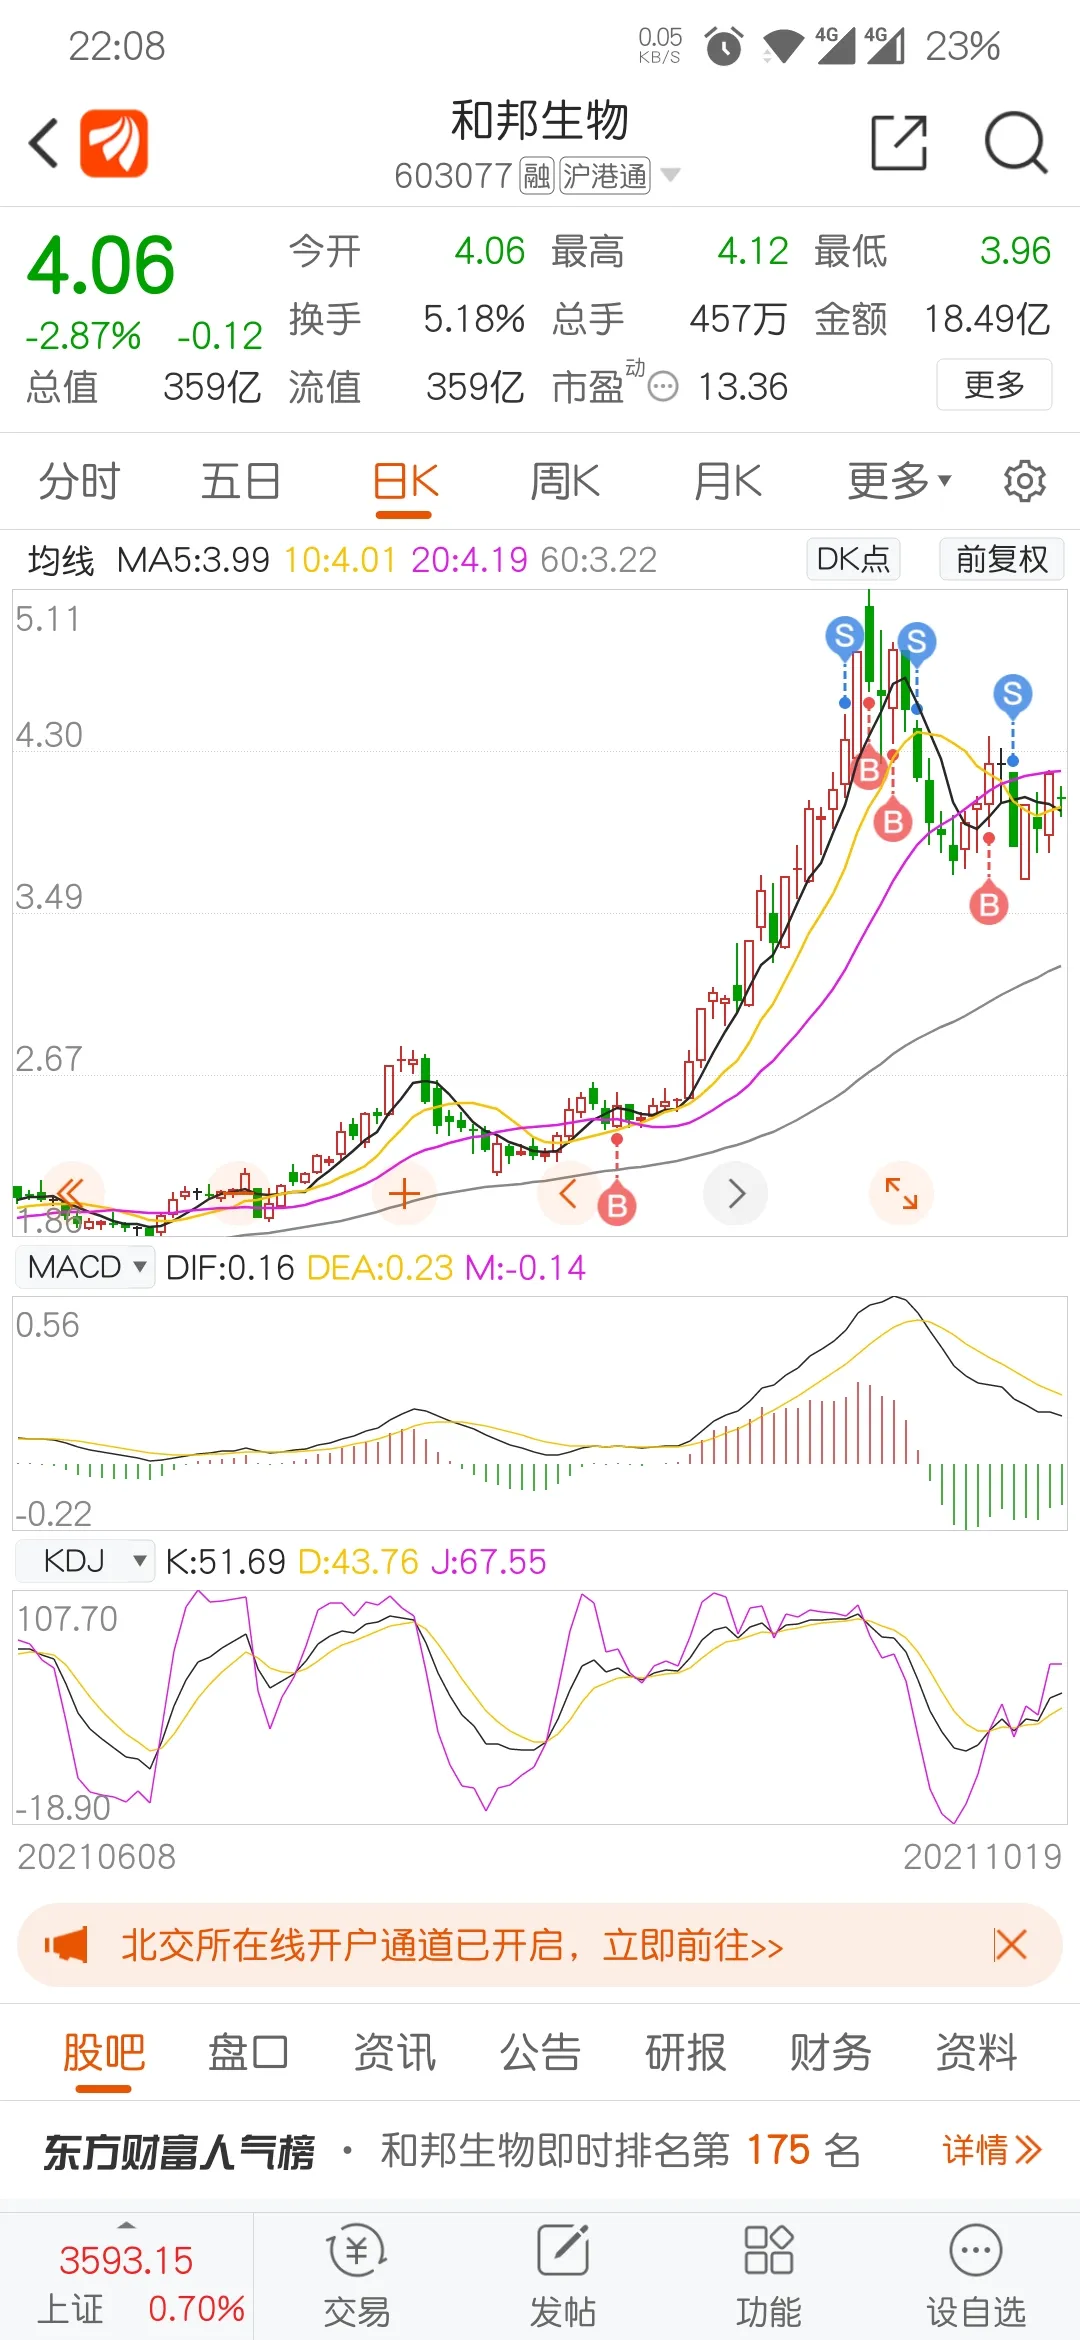Switch to the 五日 chart tab
The image size is (1080, 2340).
tap(240, 481)
